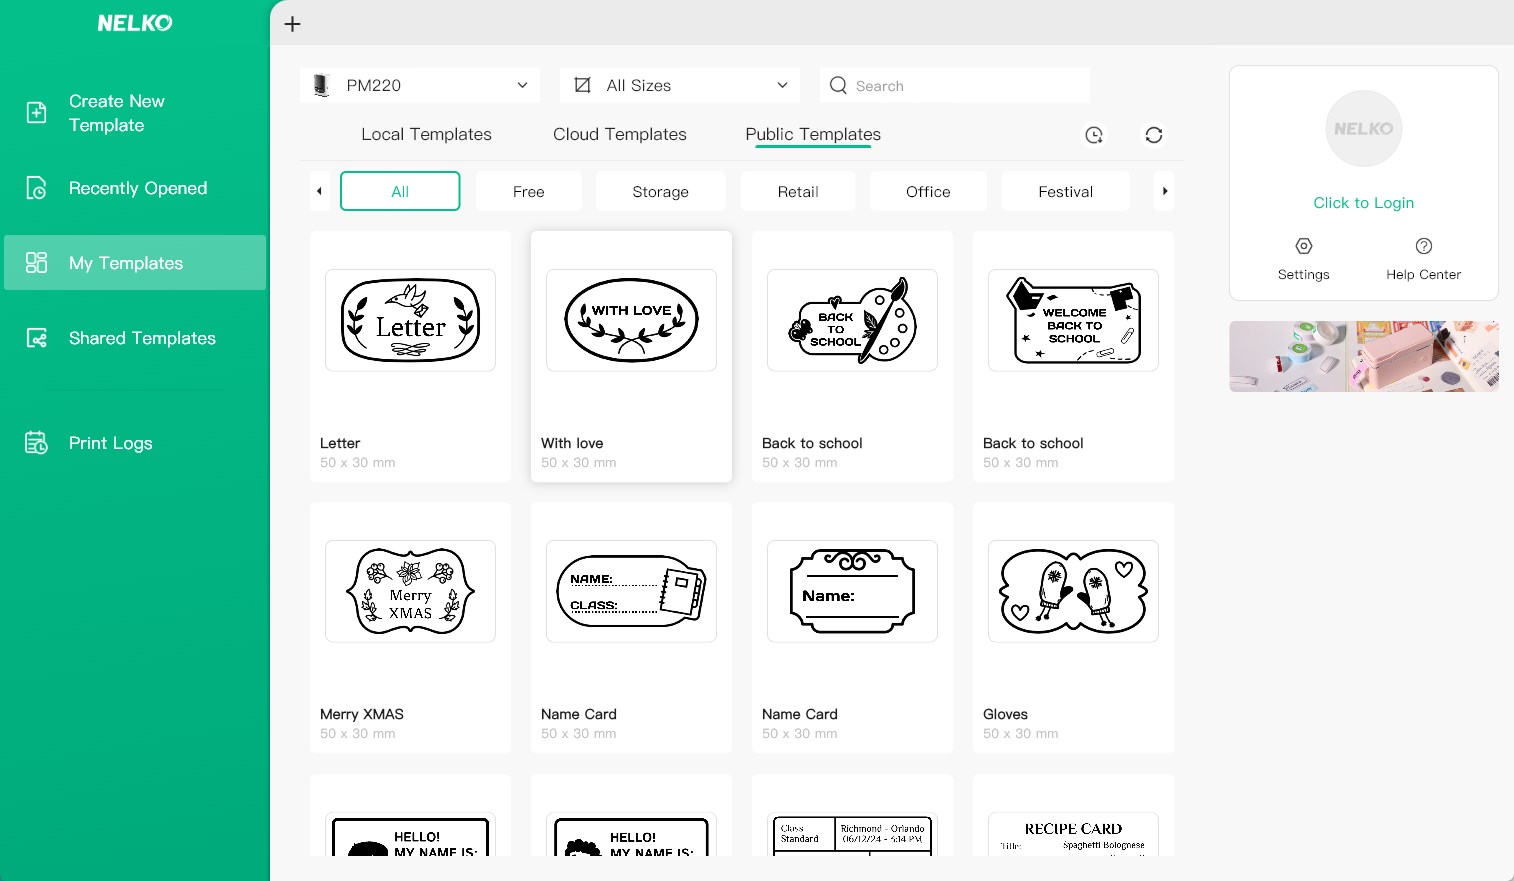Click the Create New Template icon
The height and width of the screenshot is (881, 1514).
[x=36, y=113]
